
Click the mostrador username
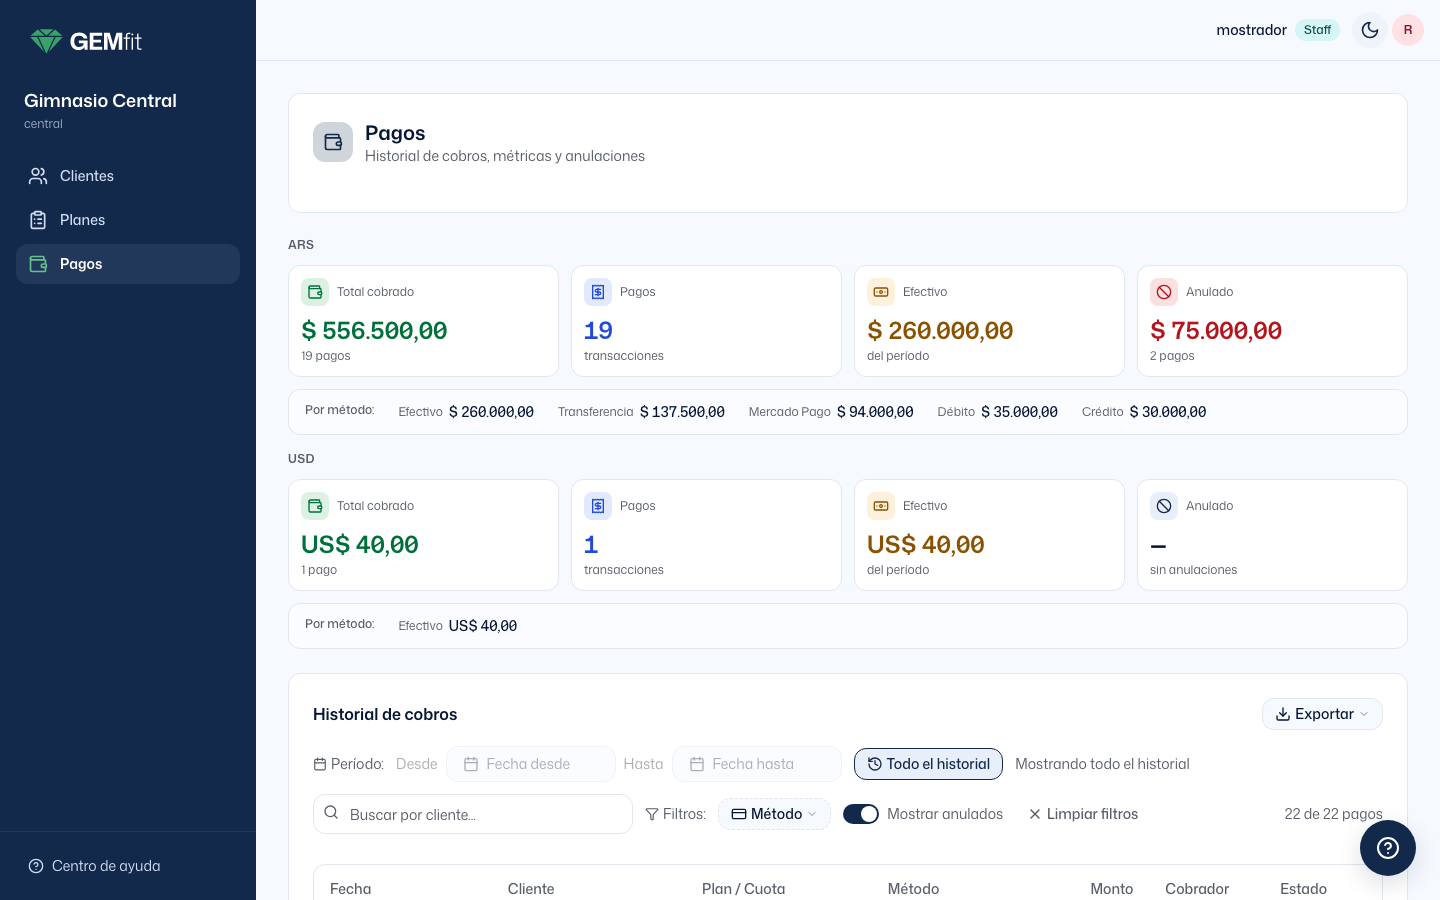point(1251,30)
